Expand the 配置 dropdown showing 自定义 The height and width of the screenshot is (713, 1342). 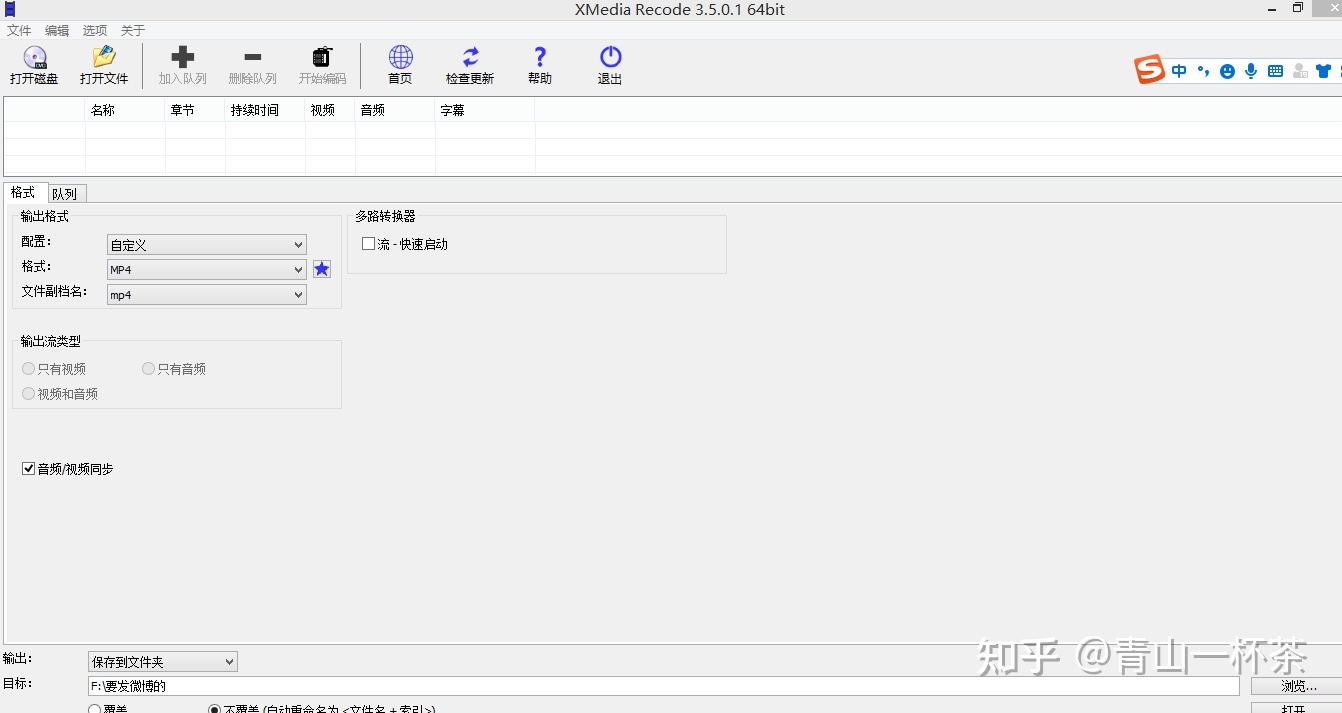click(x=206, y=245)
